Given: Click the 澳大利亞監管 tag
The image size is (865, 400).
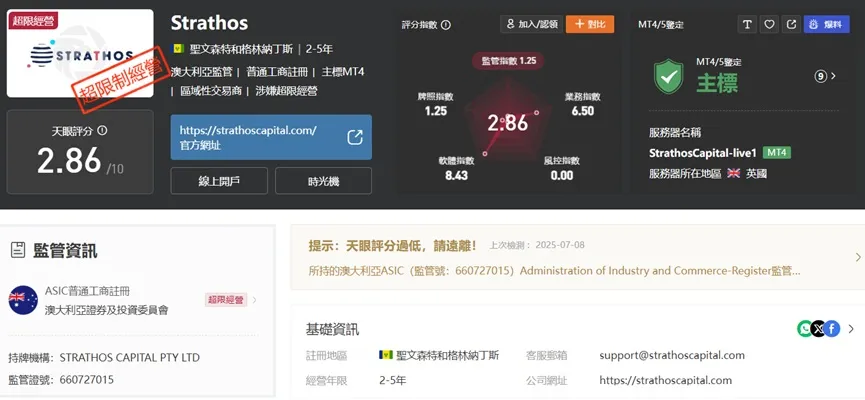Looking at the screenshot, I should click(201, 72).
